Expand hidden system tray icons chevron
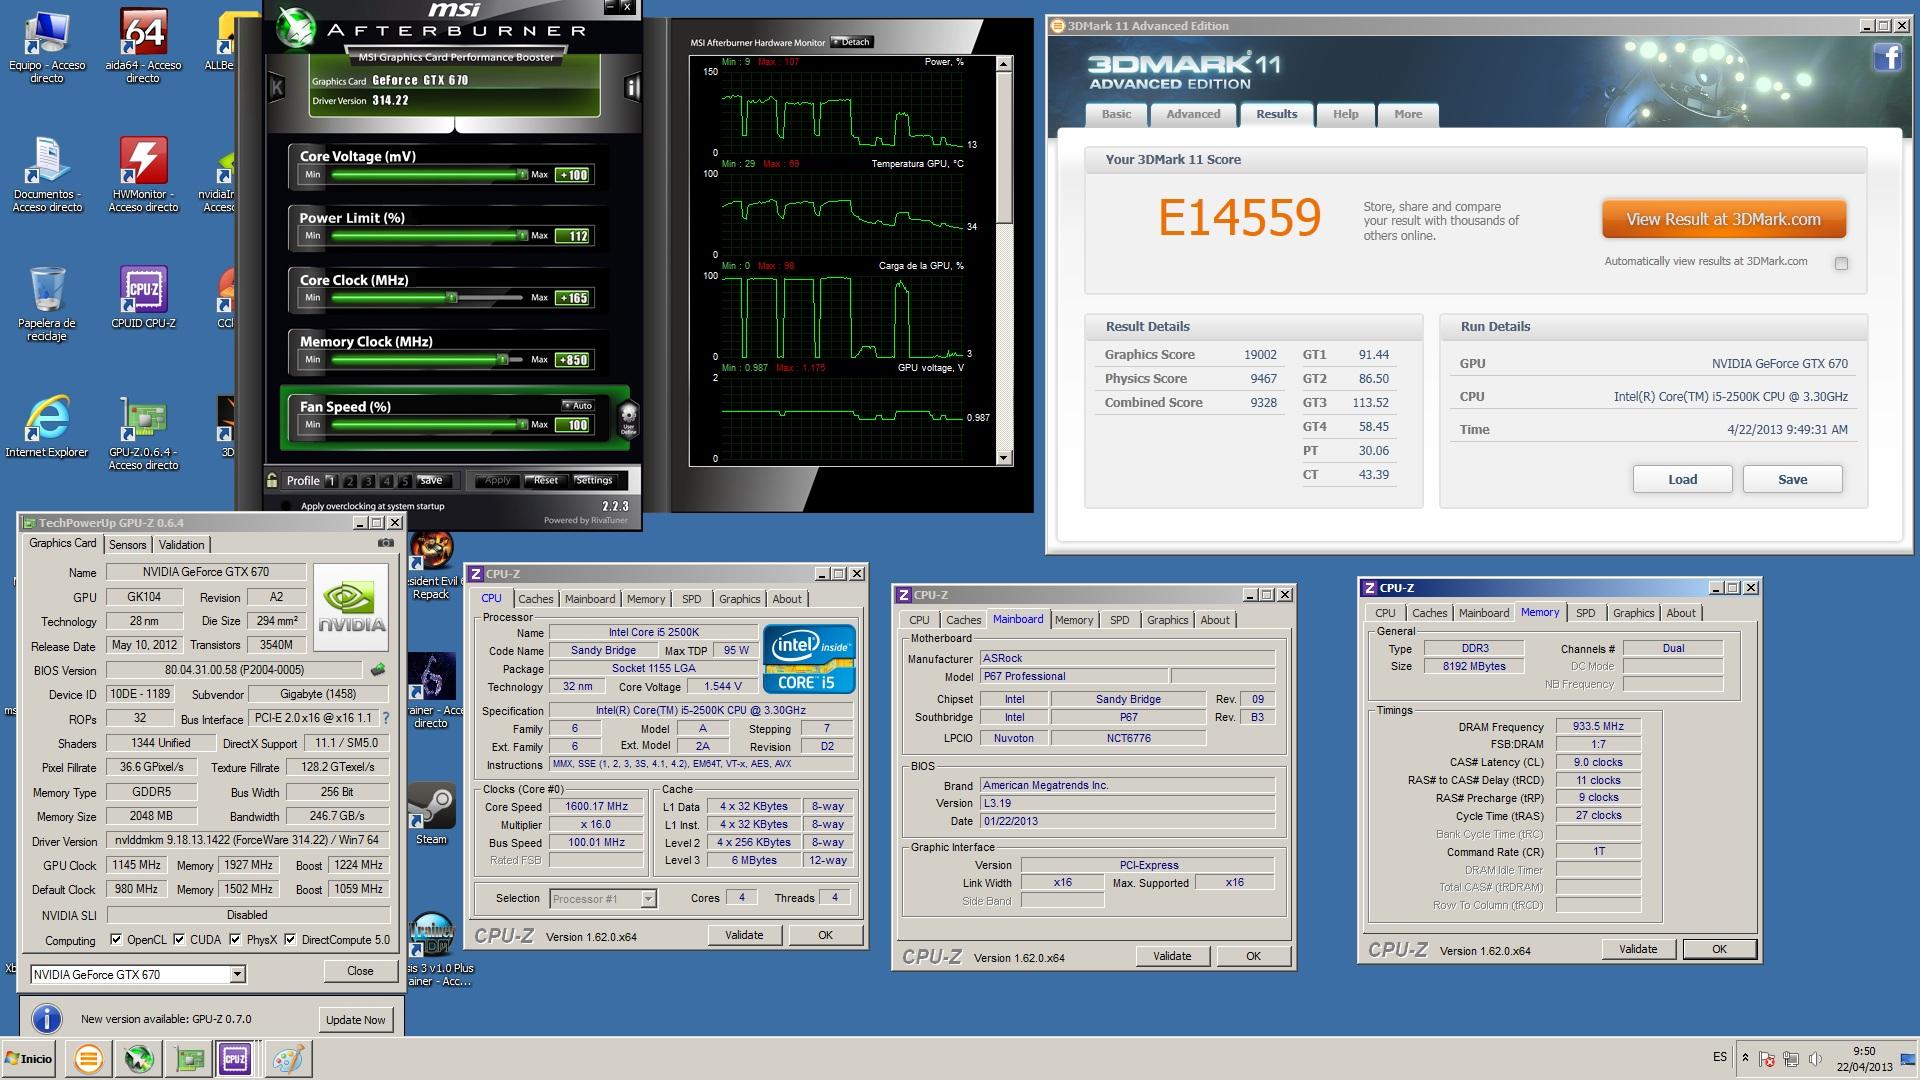Screen dimensions: 1920x1080 [x=1745, y=1057]
